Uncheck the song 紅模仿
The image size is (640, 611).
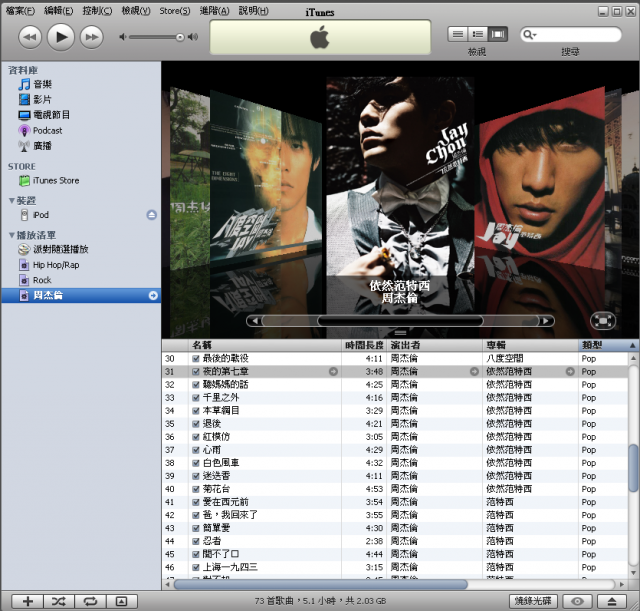click(x=196, y=437)
